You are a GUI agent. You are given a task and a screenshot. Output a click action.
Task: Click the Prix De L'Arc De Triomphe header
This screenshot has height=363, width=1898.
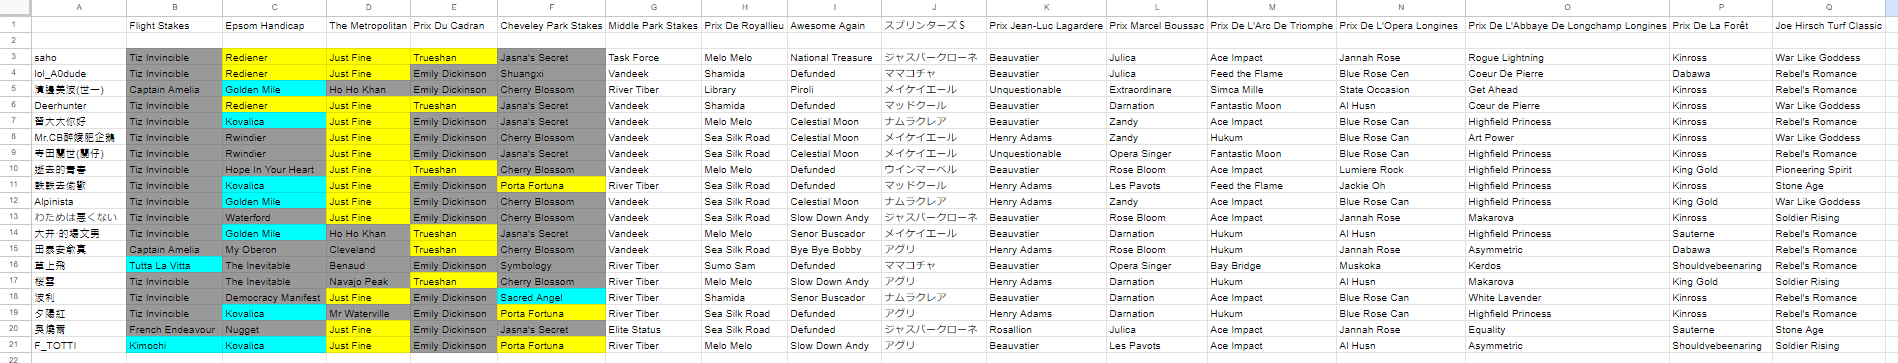tap(1271, 25)
